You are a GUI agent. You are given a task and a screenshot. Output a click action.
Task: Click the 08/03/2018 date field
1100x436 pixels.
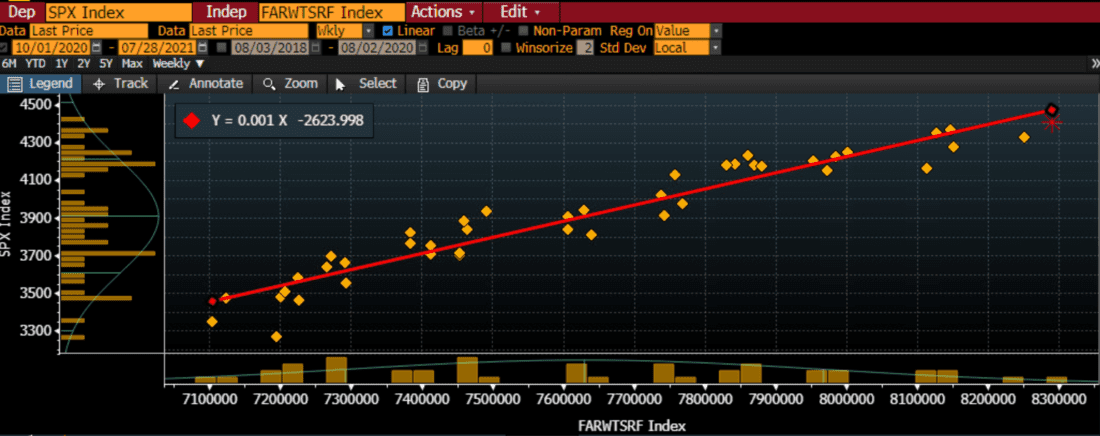tap(269, 48)
